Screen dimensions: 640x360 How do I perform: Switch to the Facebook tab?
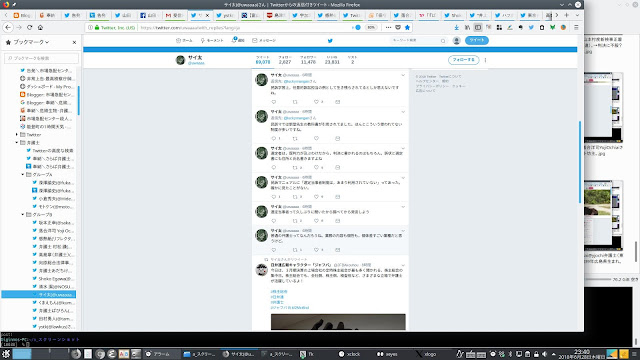click(149, 15)
